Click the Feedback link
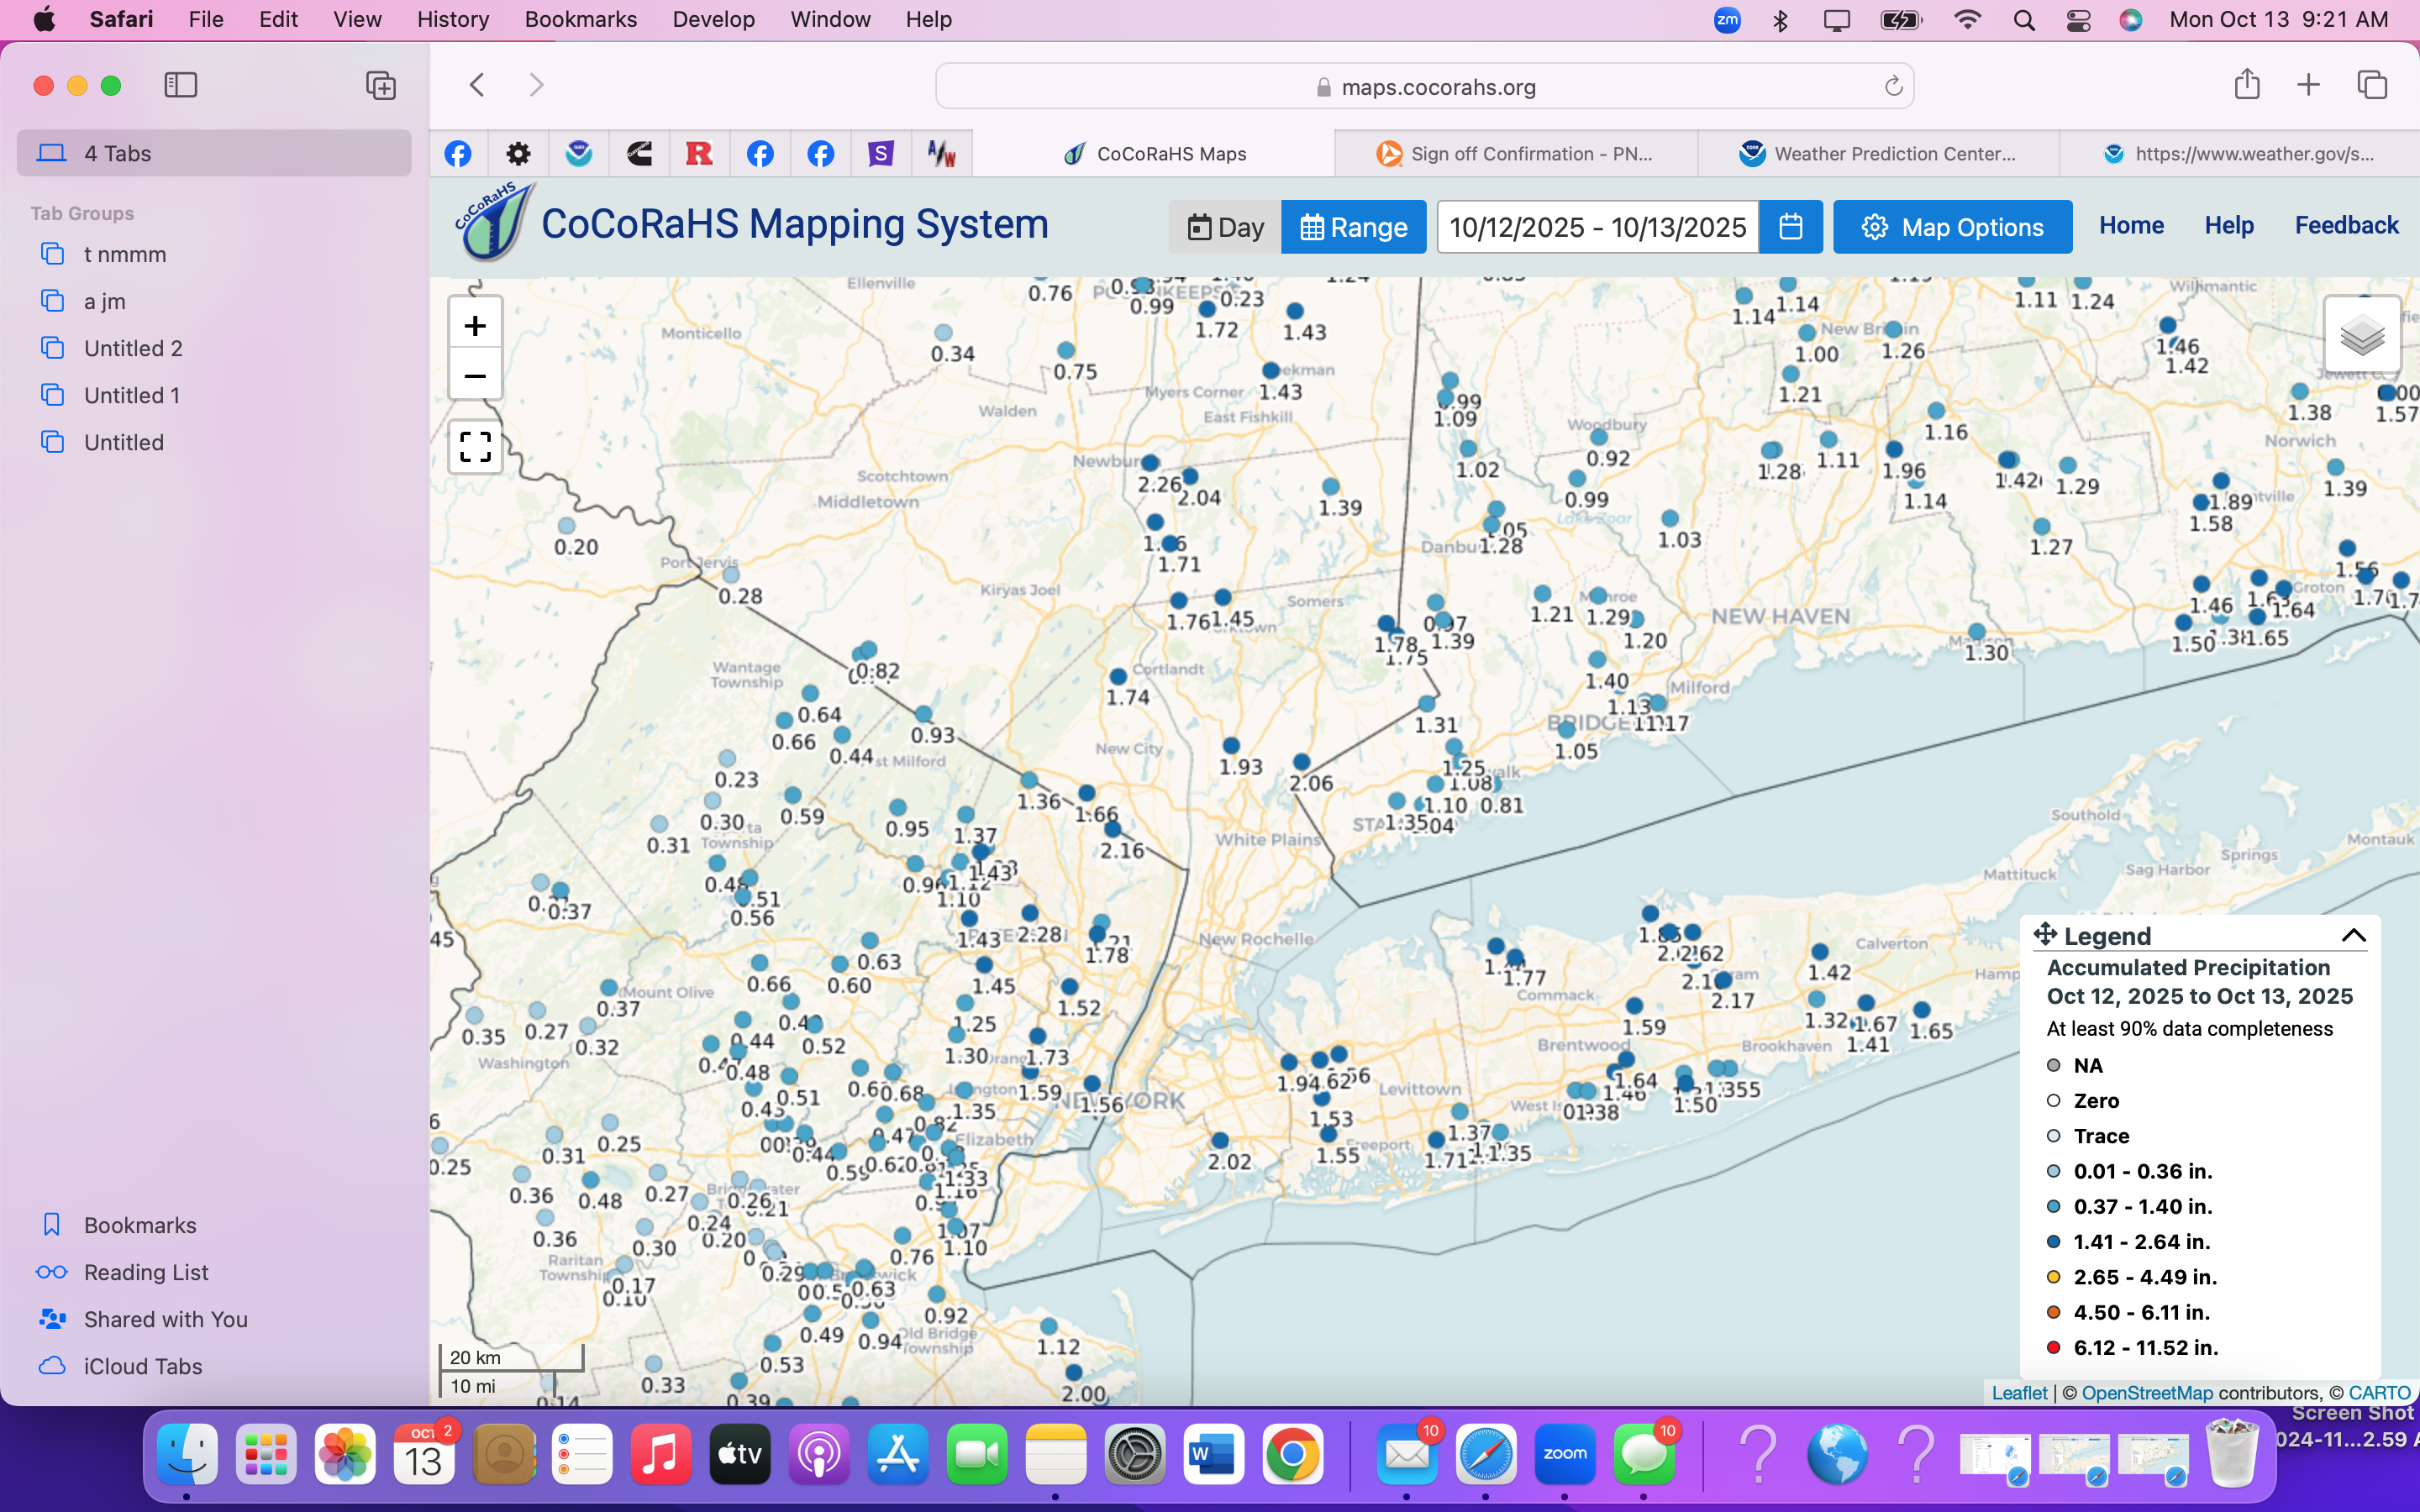This screenshot has height=1512, width=2420. [x=2345, y=225]
